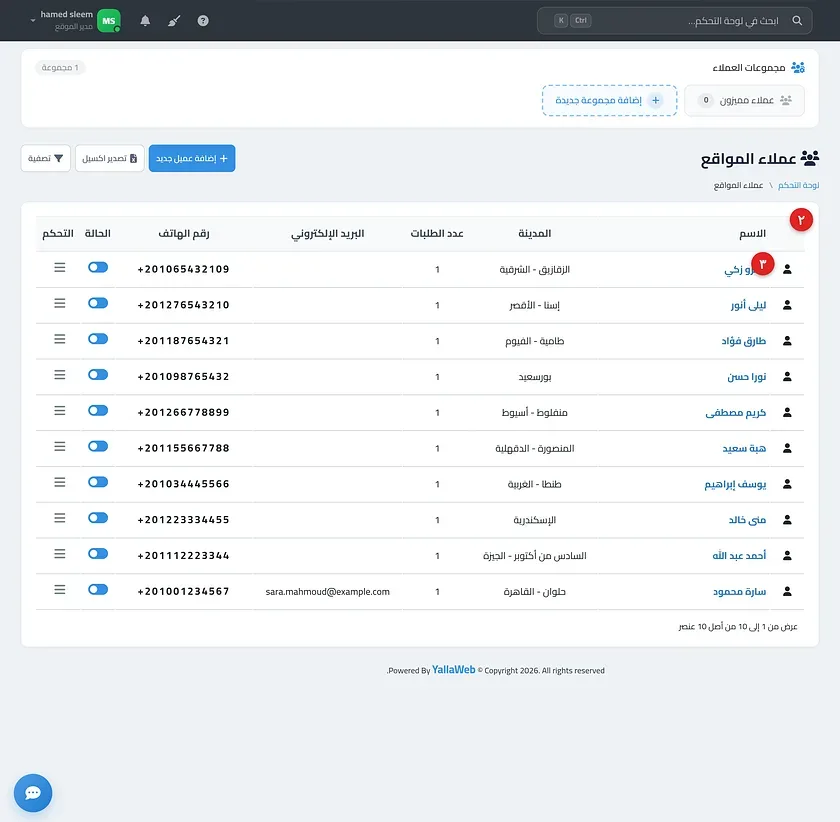Open actions menu for نورا حسن row

pos(60,375)
